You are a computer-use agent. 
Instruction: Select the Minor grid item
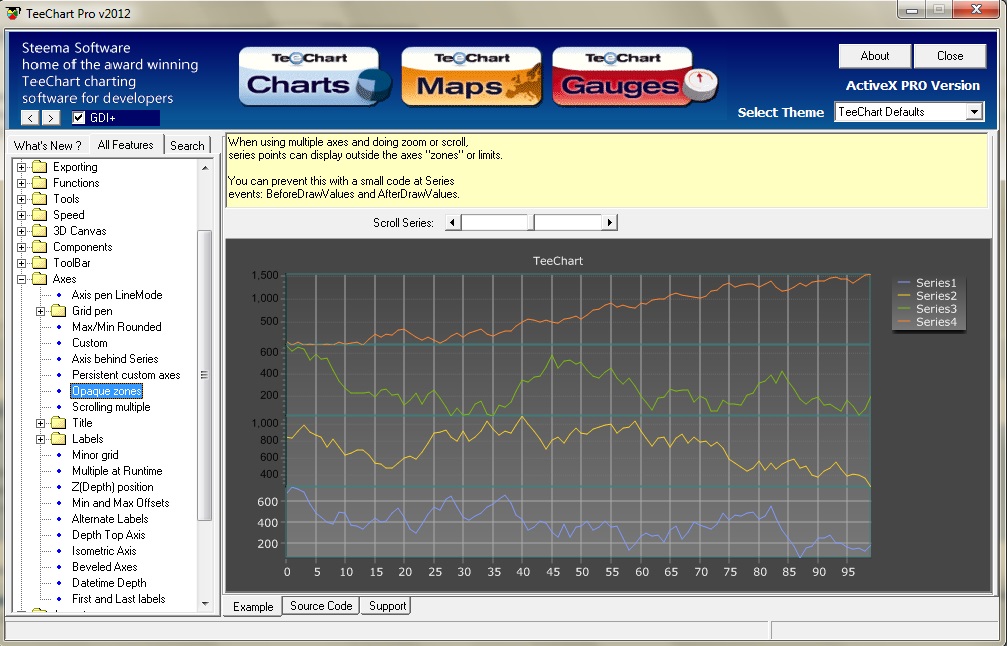click(x=95, y=455)
